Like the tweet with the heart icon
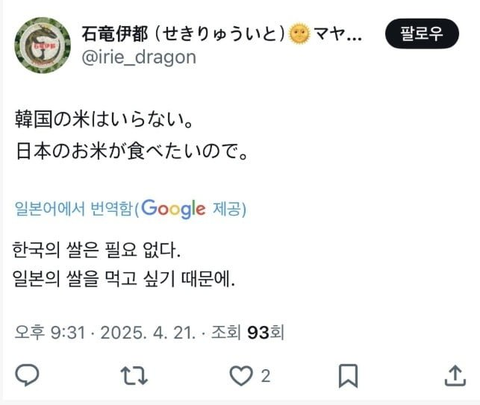Viewport: 480px width, 405px height. pos(241,376)
